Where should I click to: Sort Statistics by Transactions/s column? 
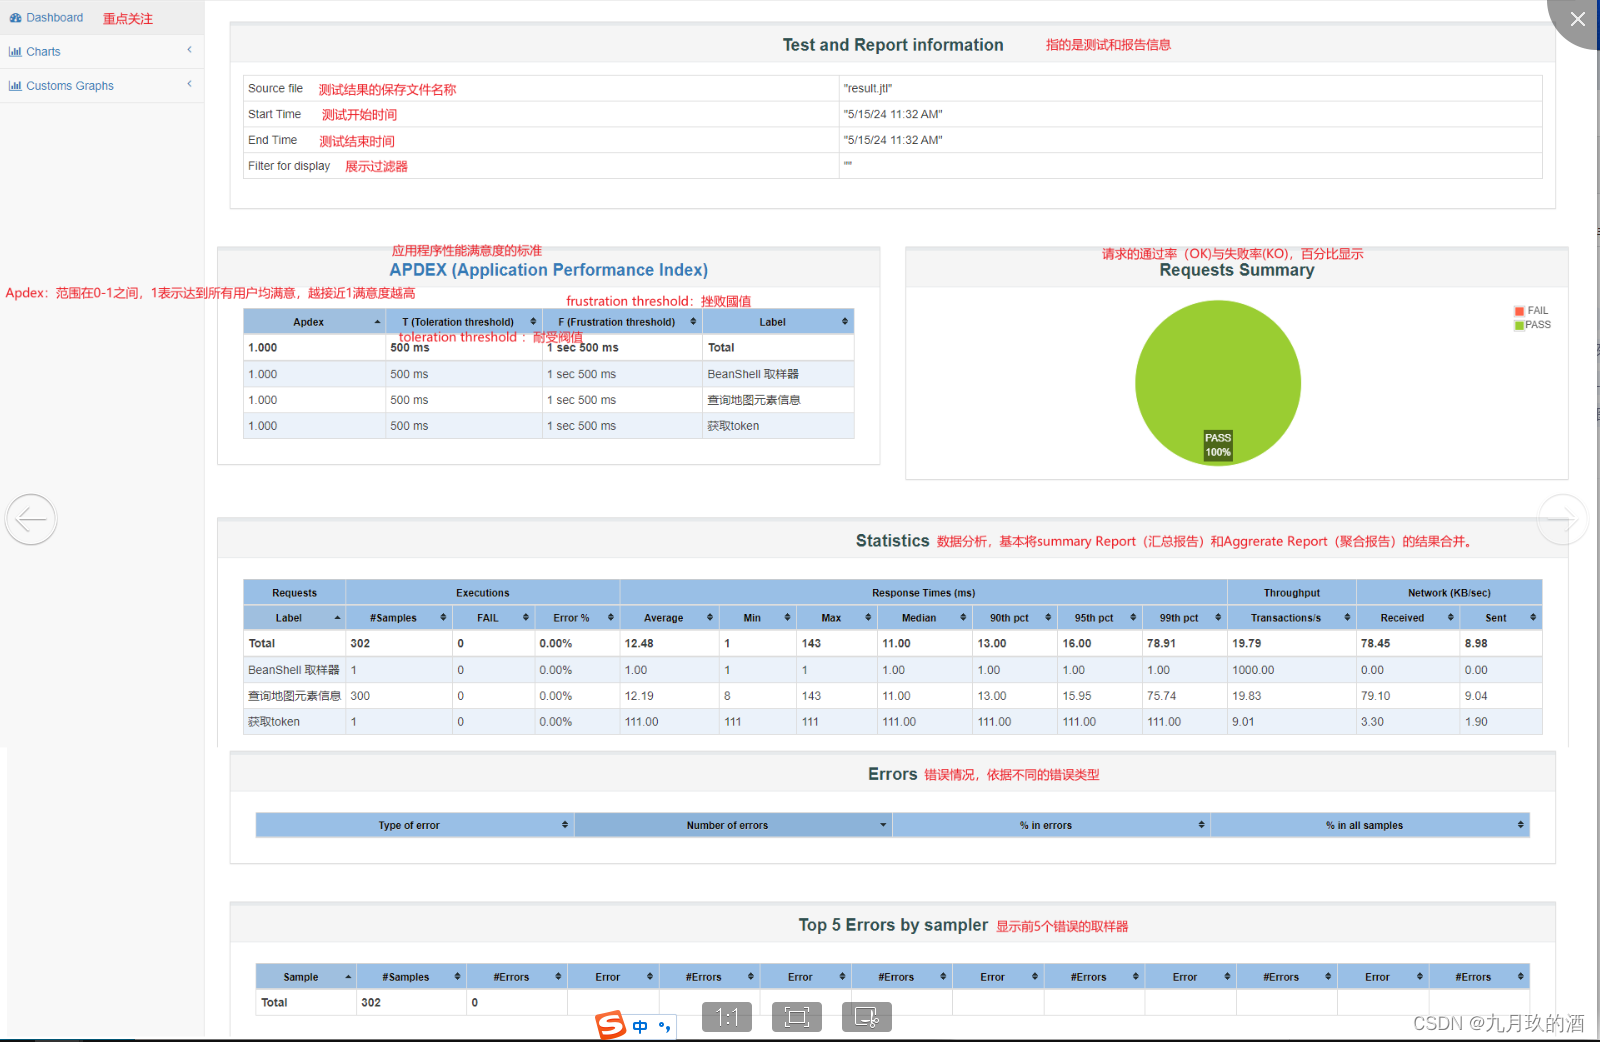(x=1292, y=618)
